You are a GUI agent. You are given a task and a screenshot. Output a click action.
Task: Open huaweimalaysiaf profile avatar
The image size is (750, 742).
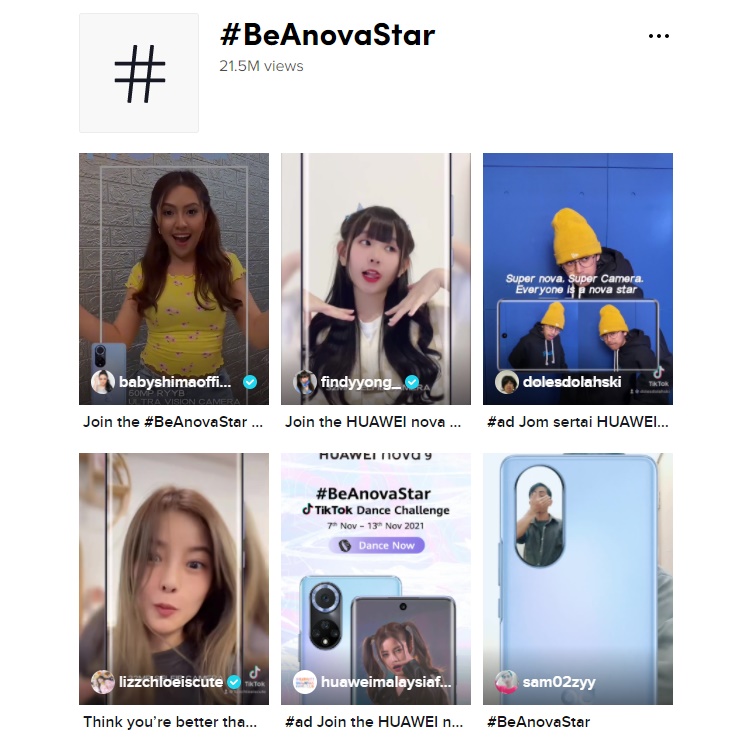pos(305,682)
